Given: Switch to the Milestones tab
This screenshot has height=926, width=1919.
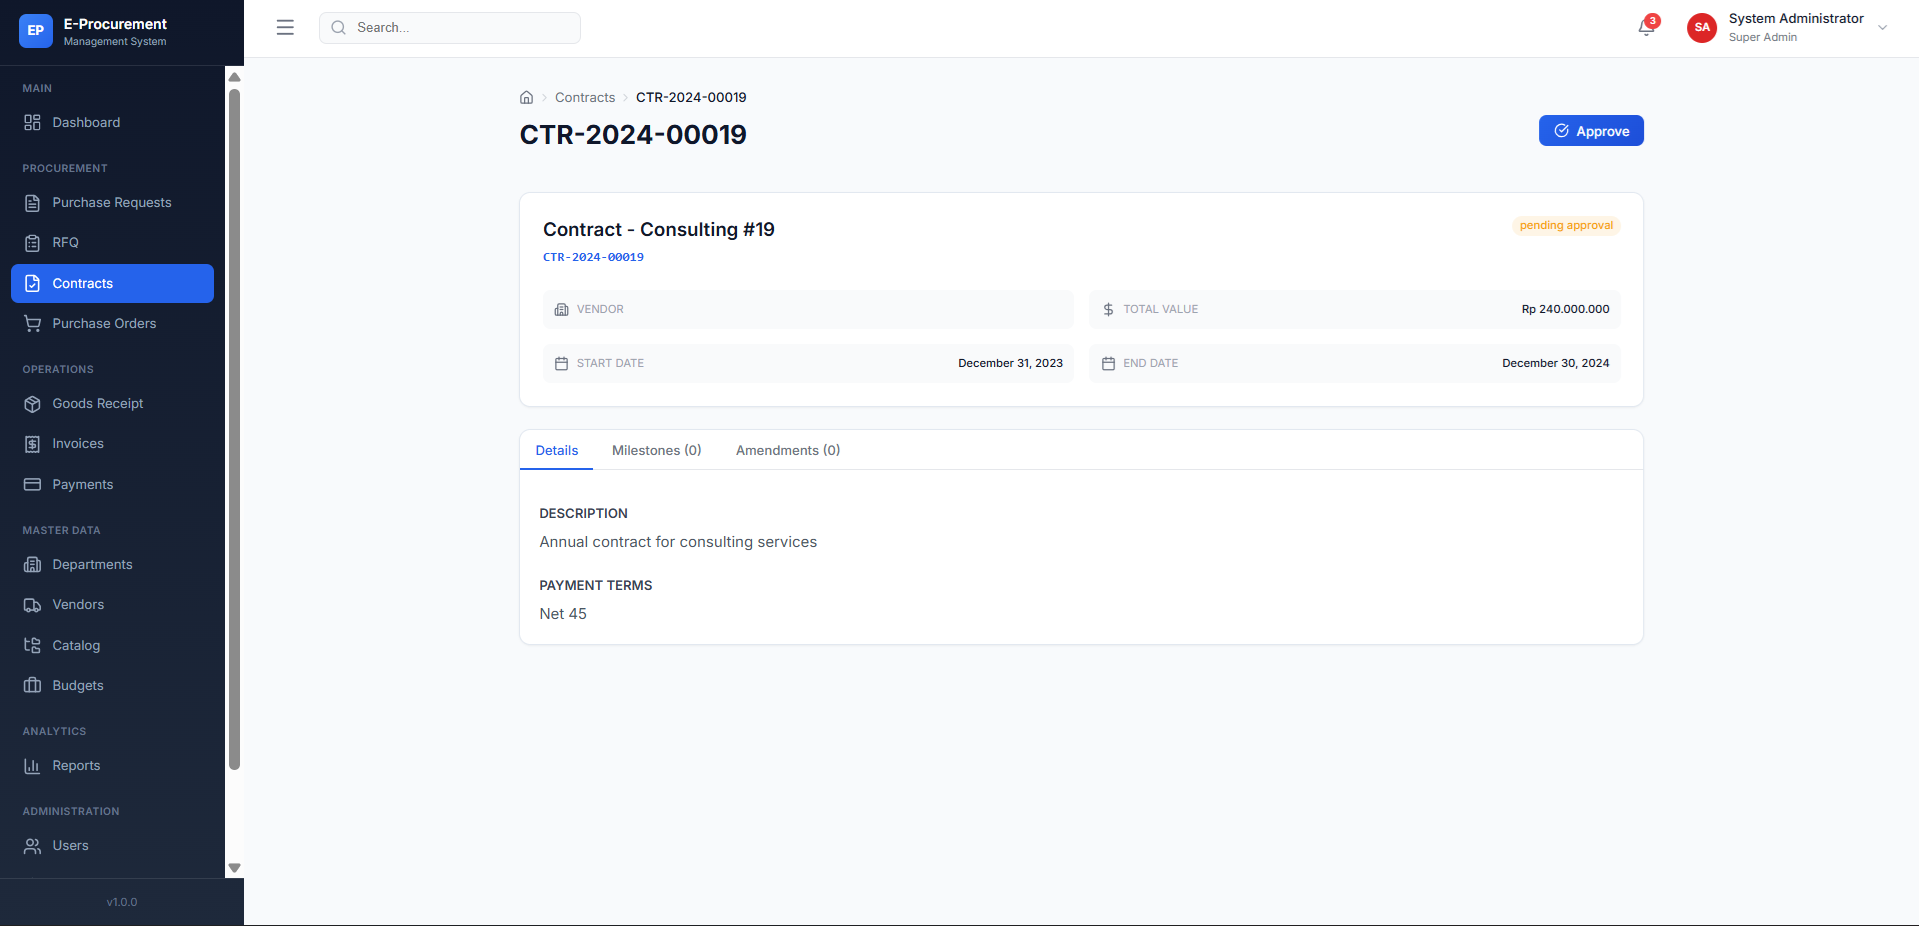Looking at the screenshot, I should (x=656, y=450).
